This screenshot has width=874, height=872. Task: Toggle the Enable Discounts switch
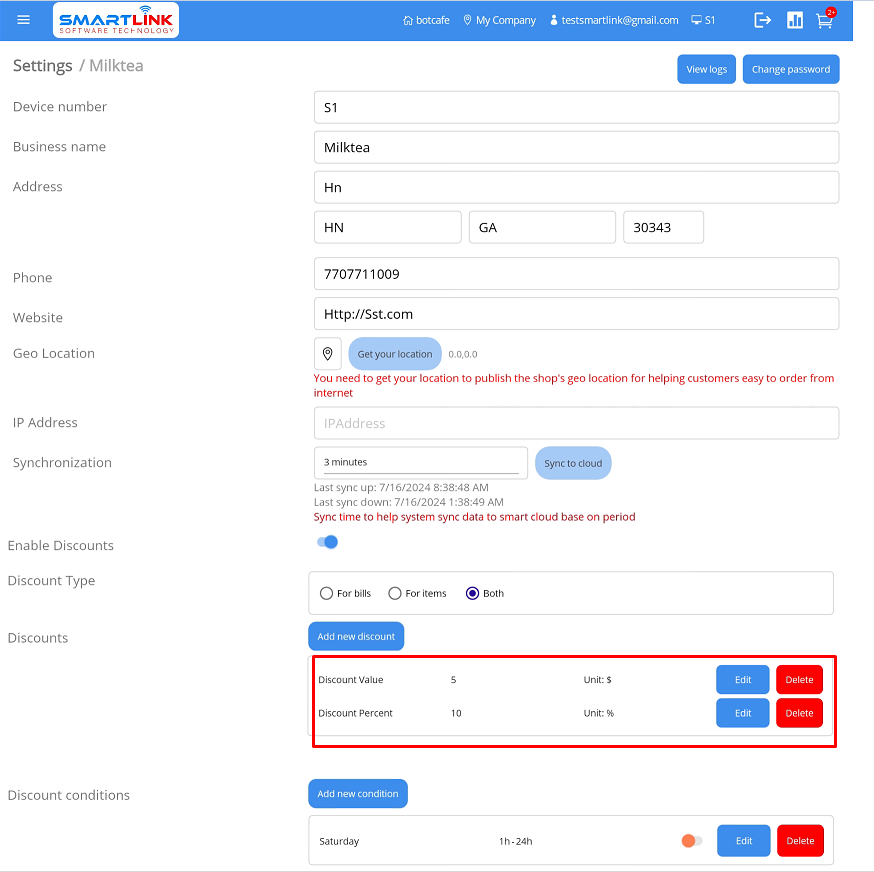pyautogui.click(x=328, y=542)
